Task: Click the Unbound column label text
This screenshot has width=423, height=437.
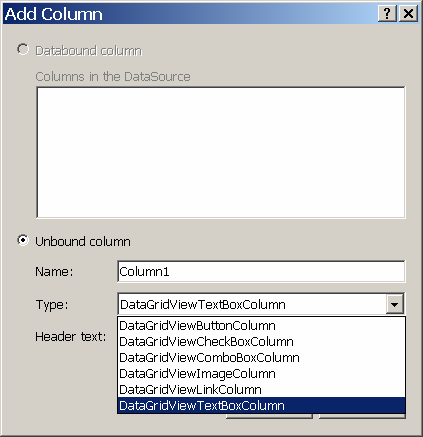Action: tap(83, 241)
